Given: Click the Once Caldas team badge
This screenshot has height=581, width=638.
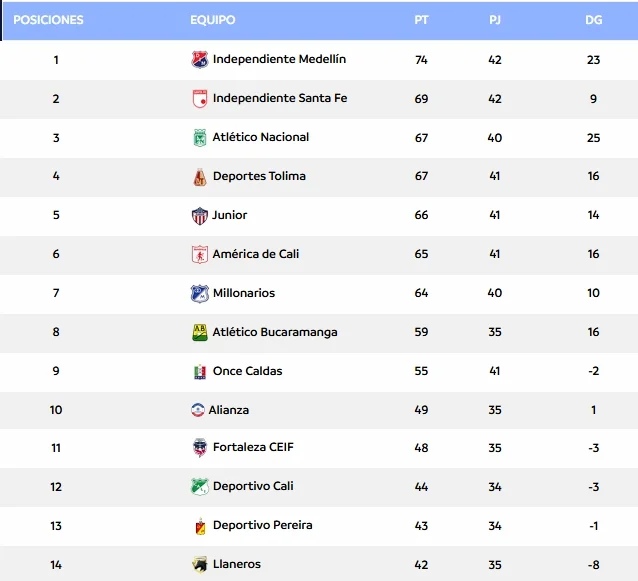Looking at the screenshot, I should (200, 372).
